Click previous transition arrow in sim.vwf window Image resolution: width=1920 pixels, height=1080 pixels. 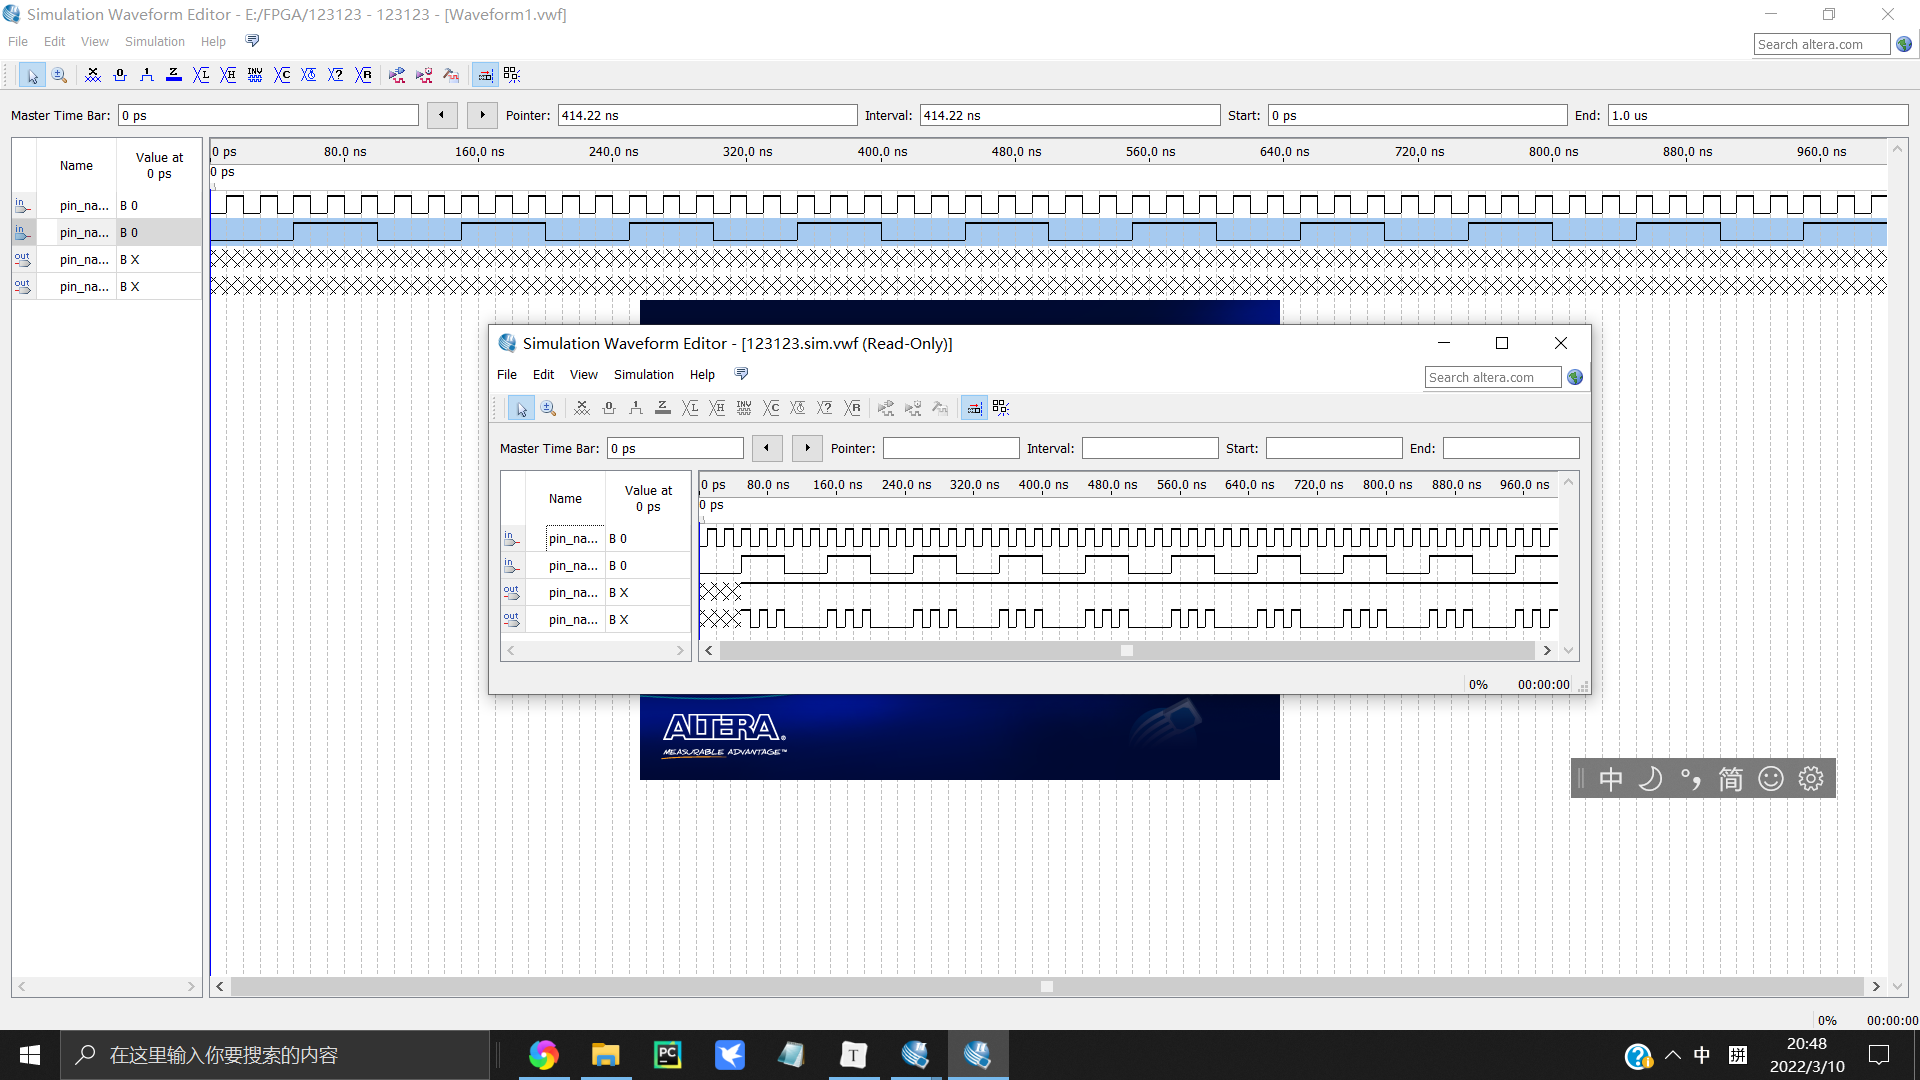coord(767,448)
